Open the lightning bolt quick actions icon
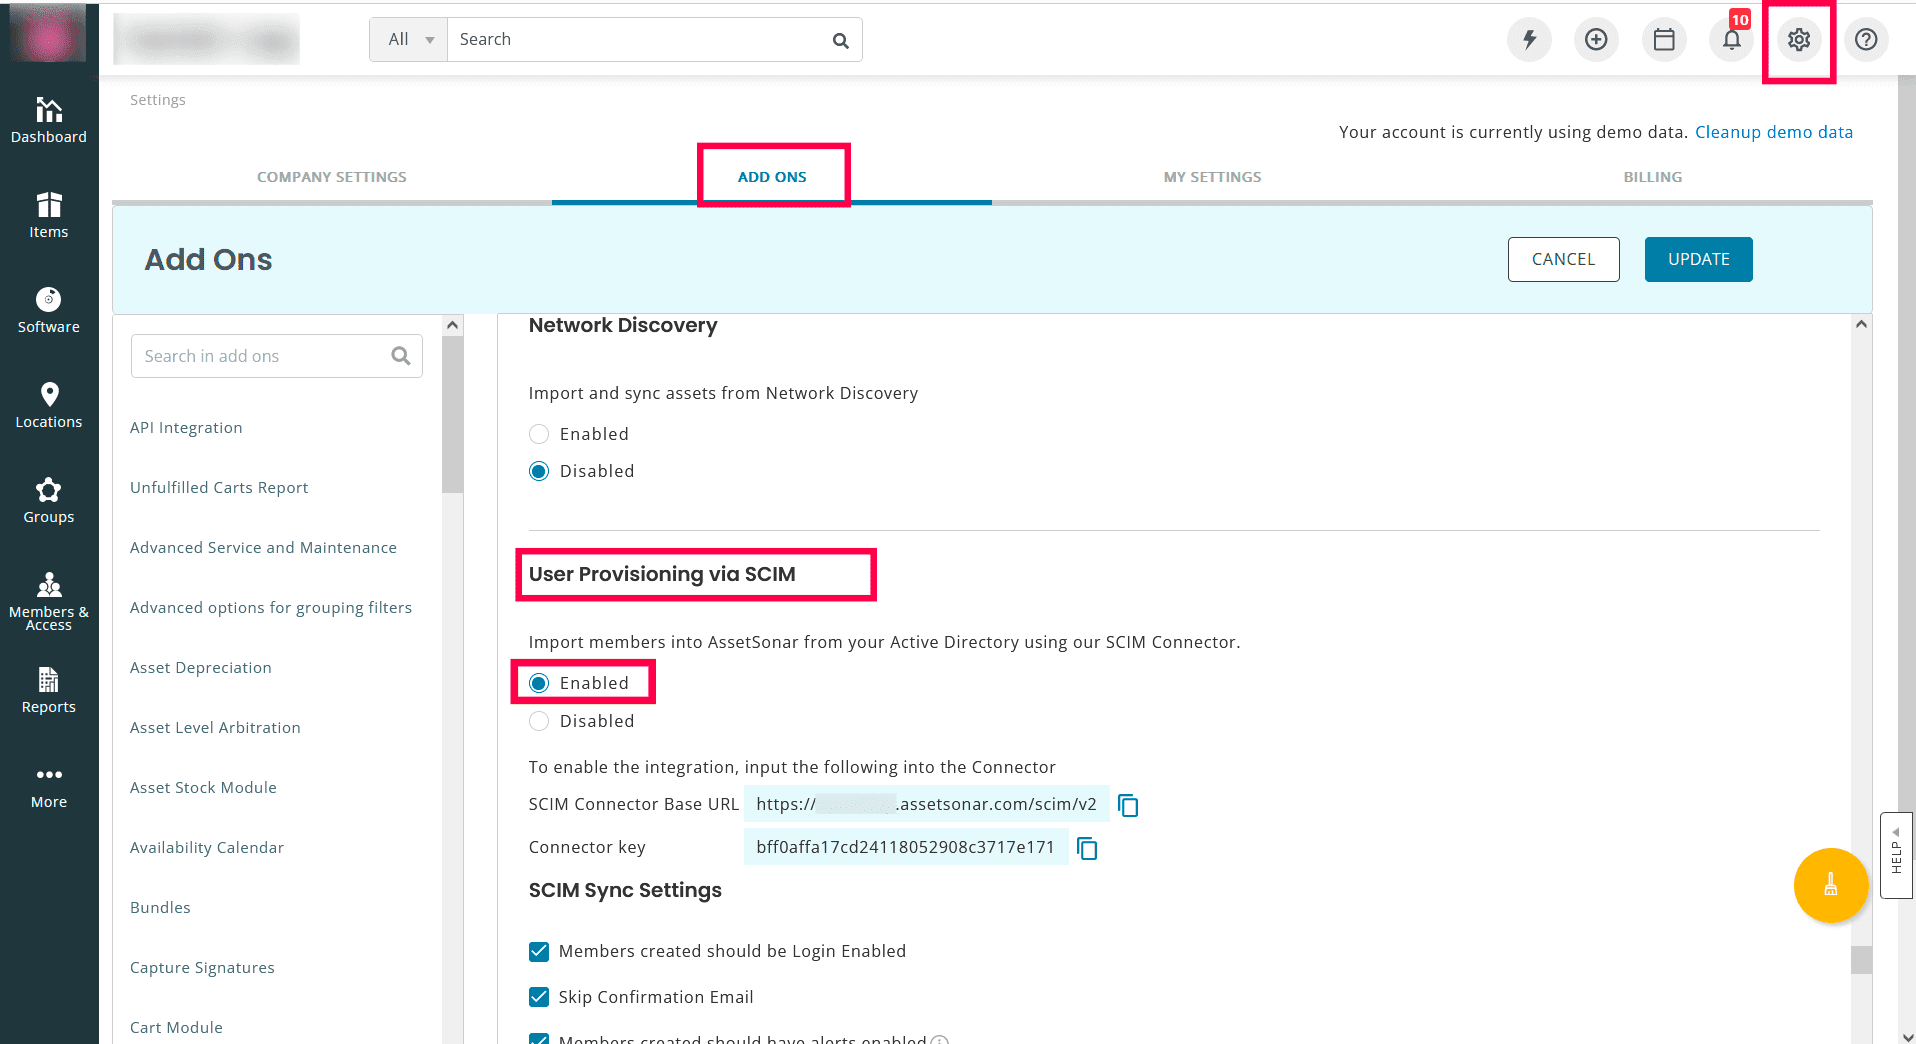 pos(1529,40)
